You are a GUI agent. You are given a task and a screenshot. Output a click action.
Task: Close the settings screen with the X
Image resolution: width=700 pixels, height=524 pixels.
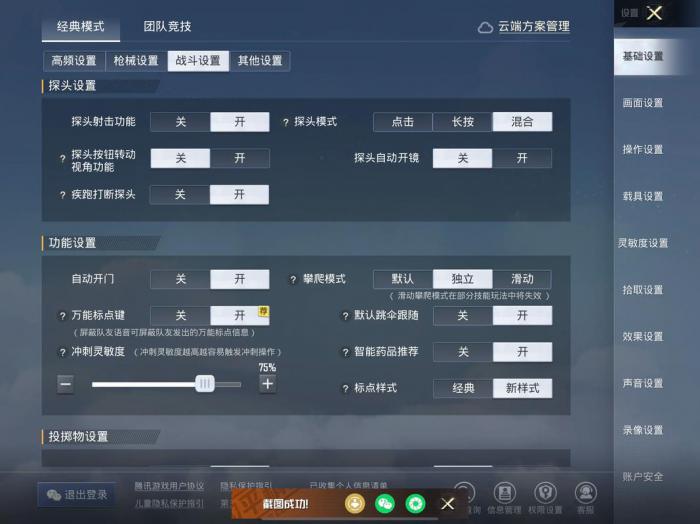(654, 13)
